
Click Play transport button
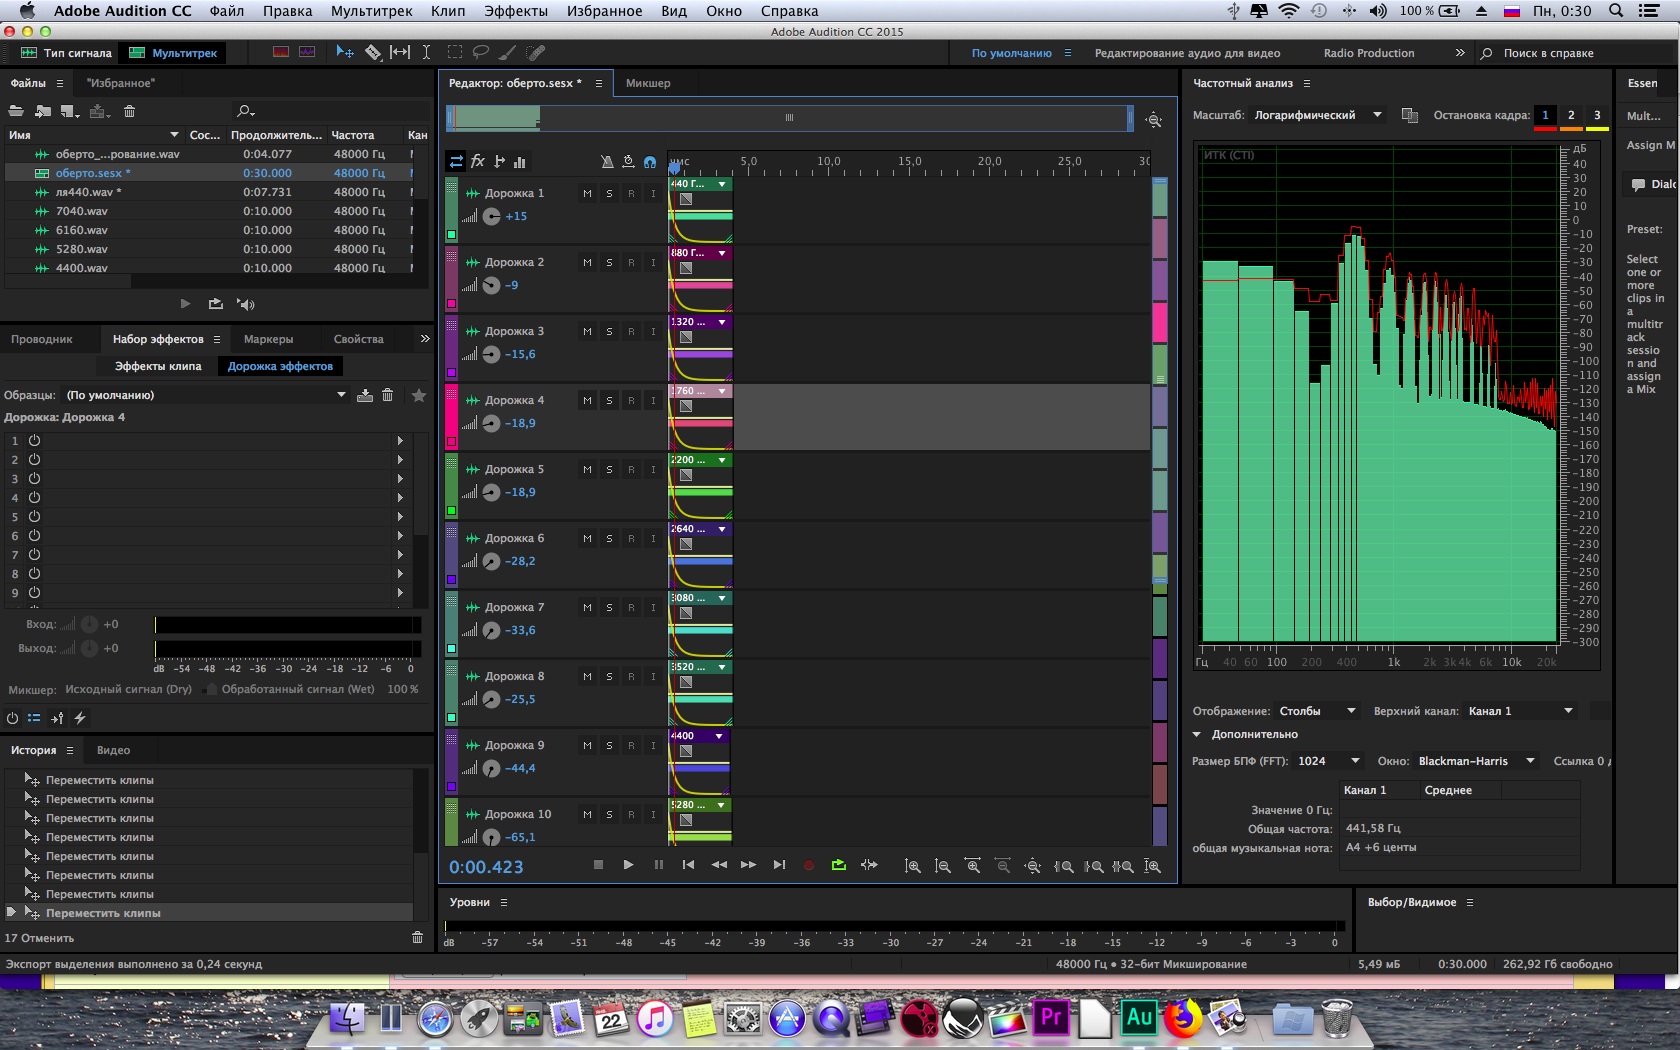pos(628,865)
